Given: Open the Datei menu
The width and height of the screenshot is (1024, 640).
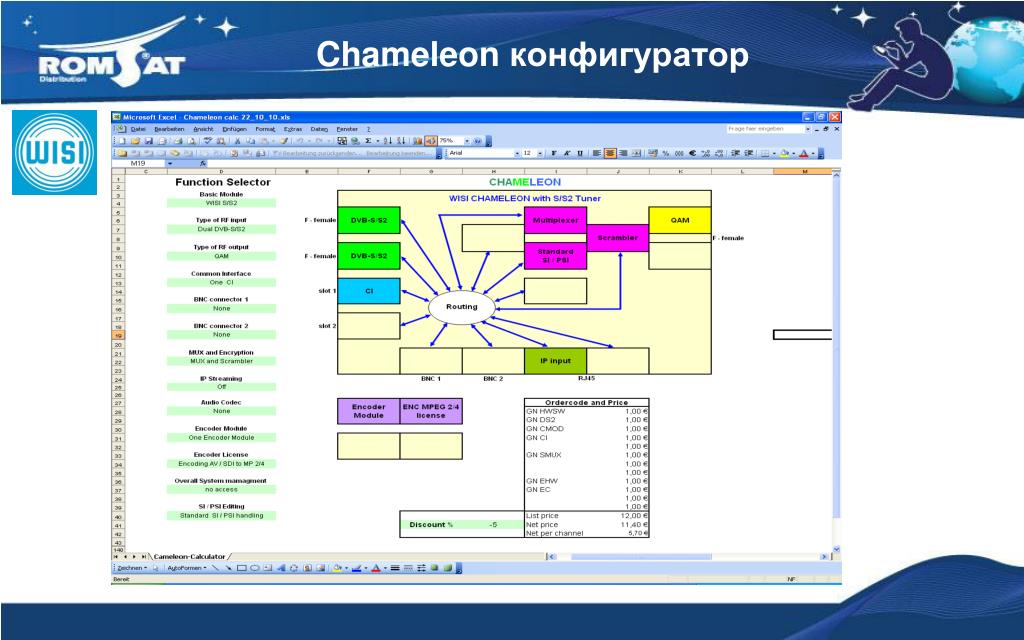Looking at the screenshot, I should point(138,129).
